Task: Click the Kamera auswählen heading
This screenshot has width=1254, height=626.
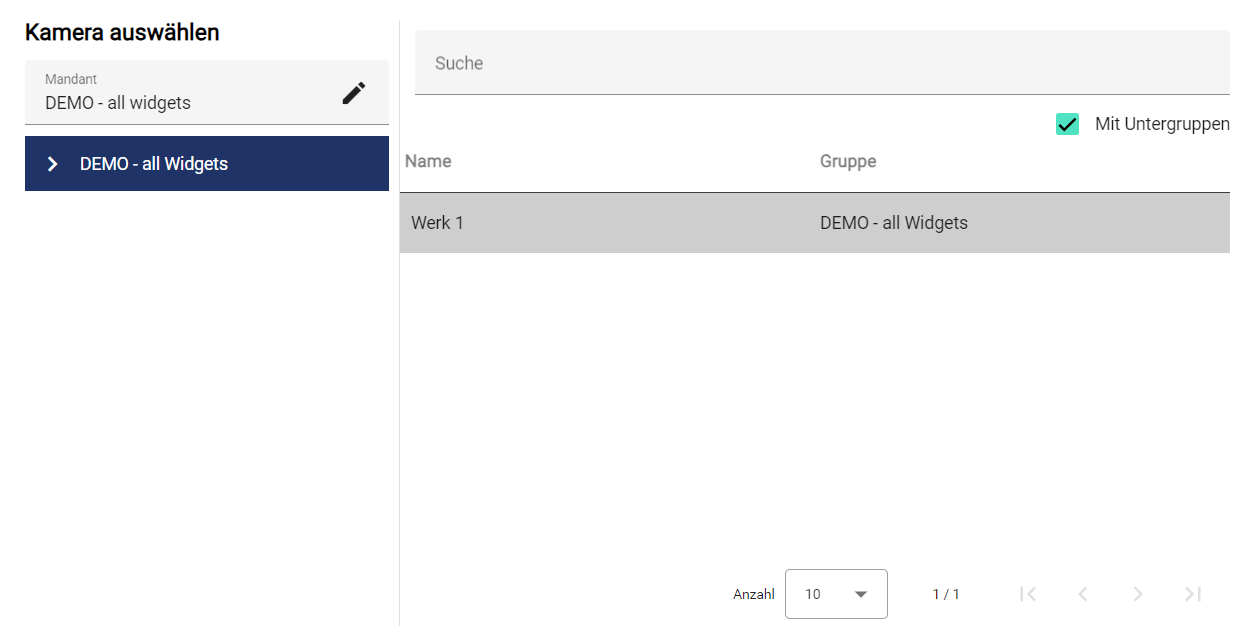Action: click(122, 32)
